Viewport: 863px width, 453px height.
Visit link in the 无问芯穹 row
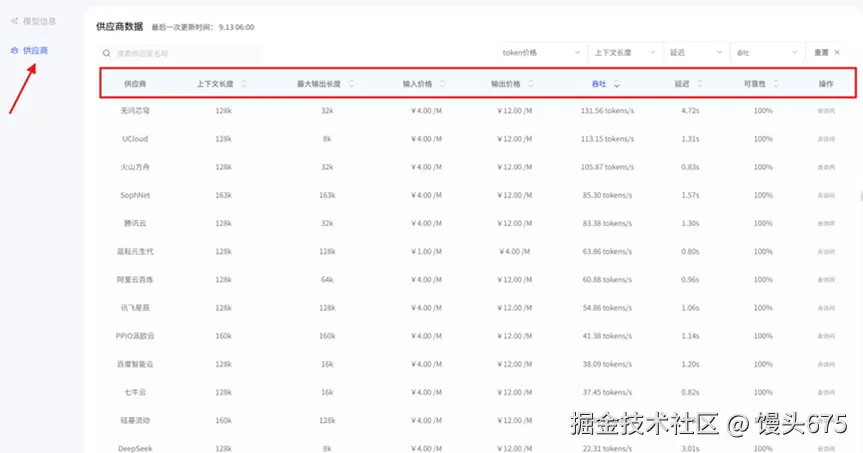[826, 111]
